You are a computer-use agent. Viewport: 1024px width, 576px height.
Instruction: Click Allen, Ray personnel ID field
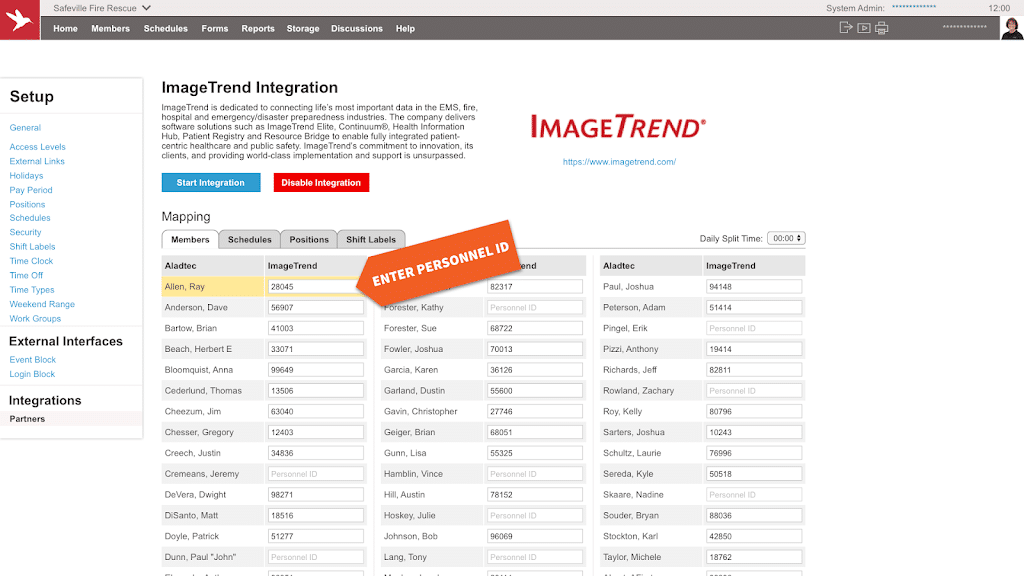point(315,287)
